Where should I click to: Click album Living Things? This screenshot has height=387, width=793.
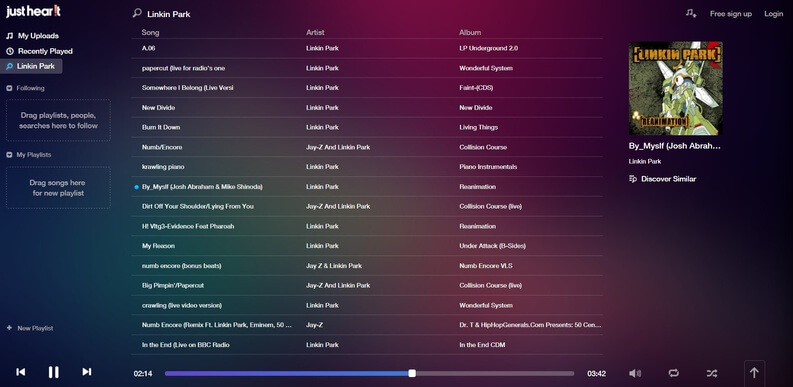click(478, 127)
